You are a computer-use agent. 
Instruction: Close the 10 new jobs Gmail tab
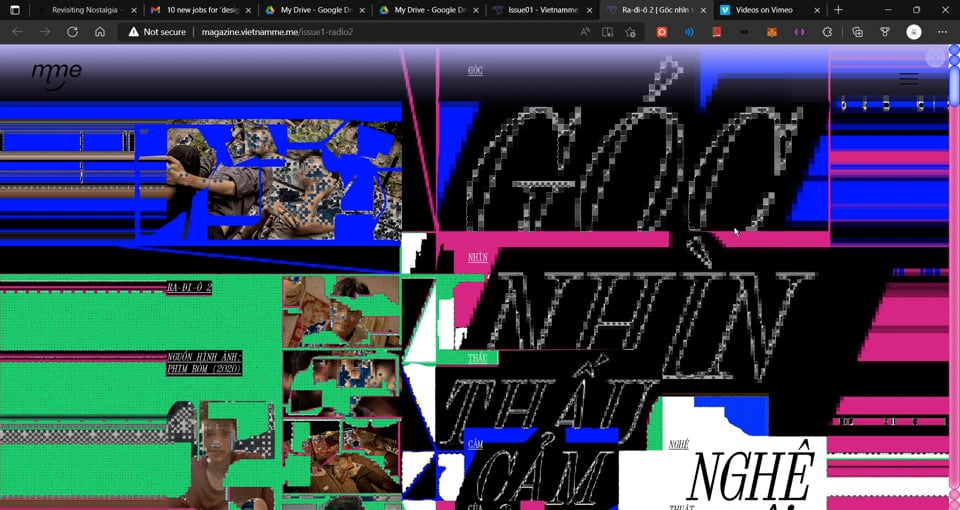(x=248, y=10)
